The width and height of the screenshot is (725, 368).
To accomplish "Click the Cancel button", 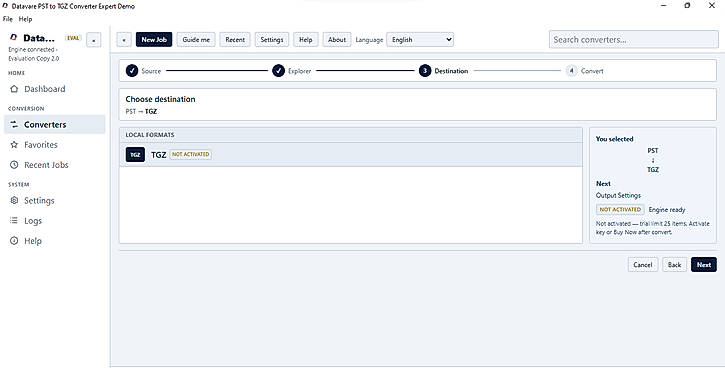I will point(643,264).
